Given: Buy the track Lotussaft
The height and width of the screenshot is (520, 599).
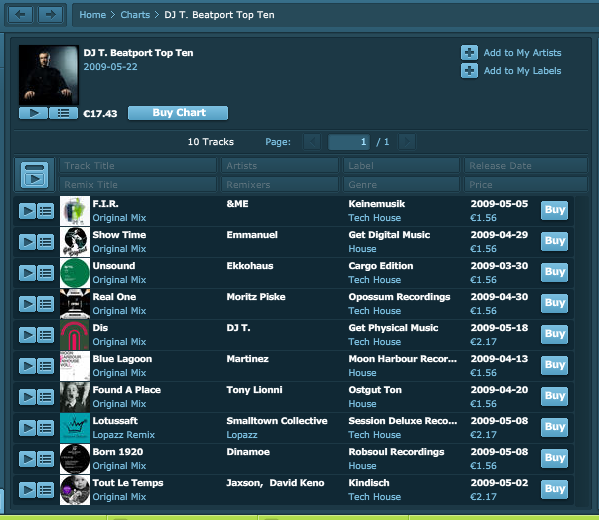Looking at the screenshot, I should pos(554,427).
